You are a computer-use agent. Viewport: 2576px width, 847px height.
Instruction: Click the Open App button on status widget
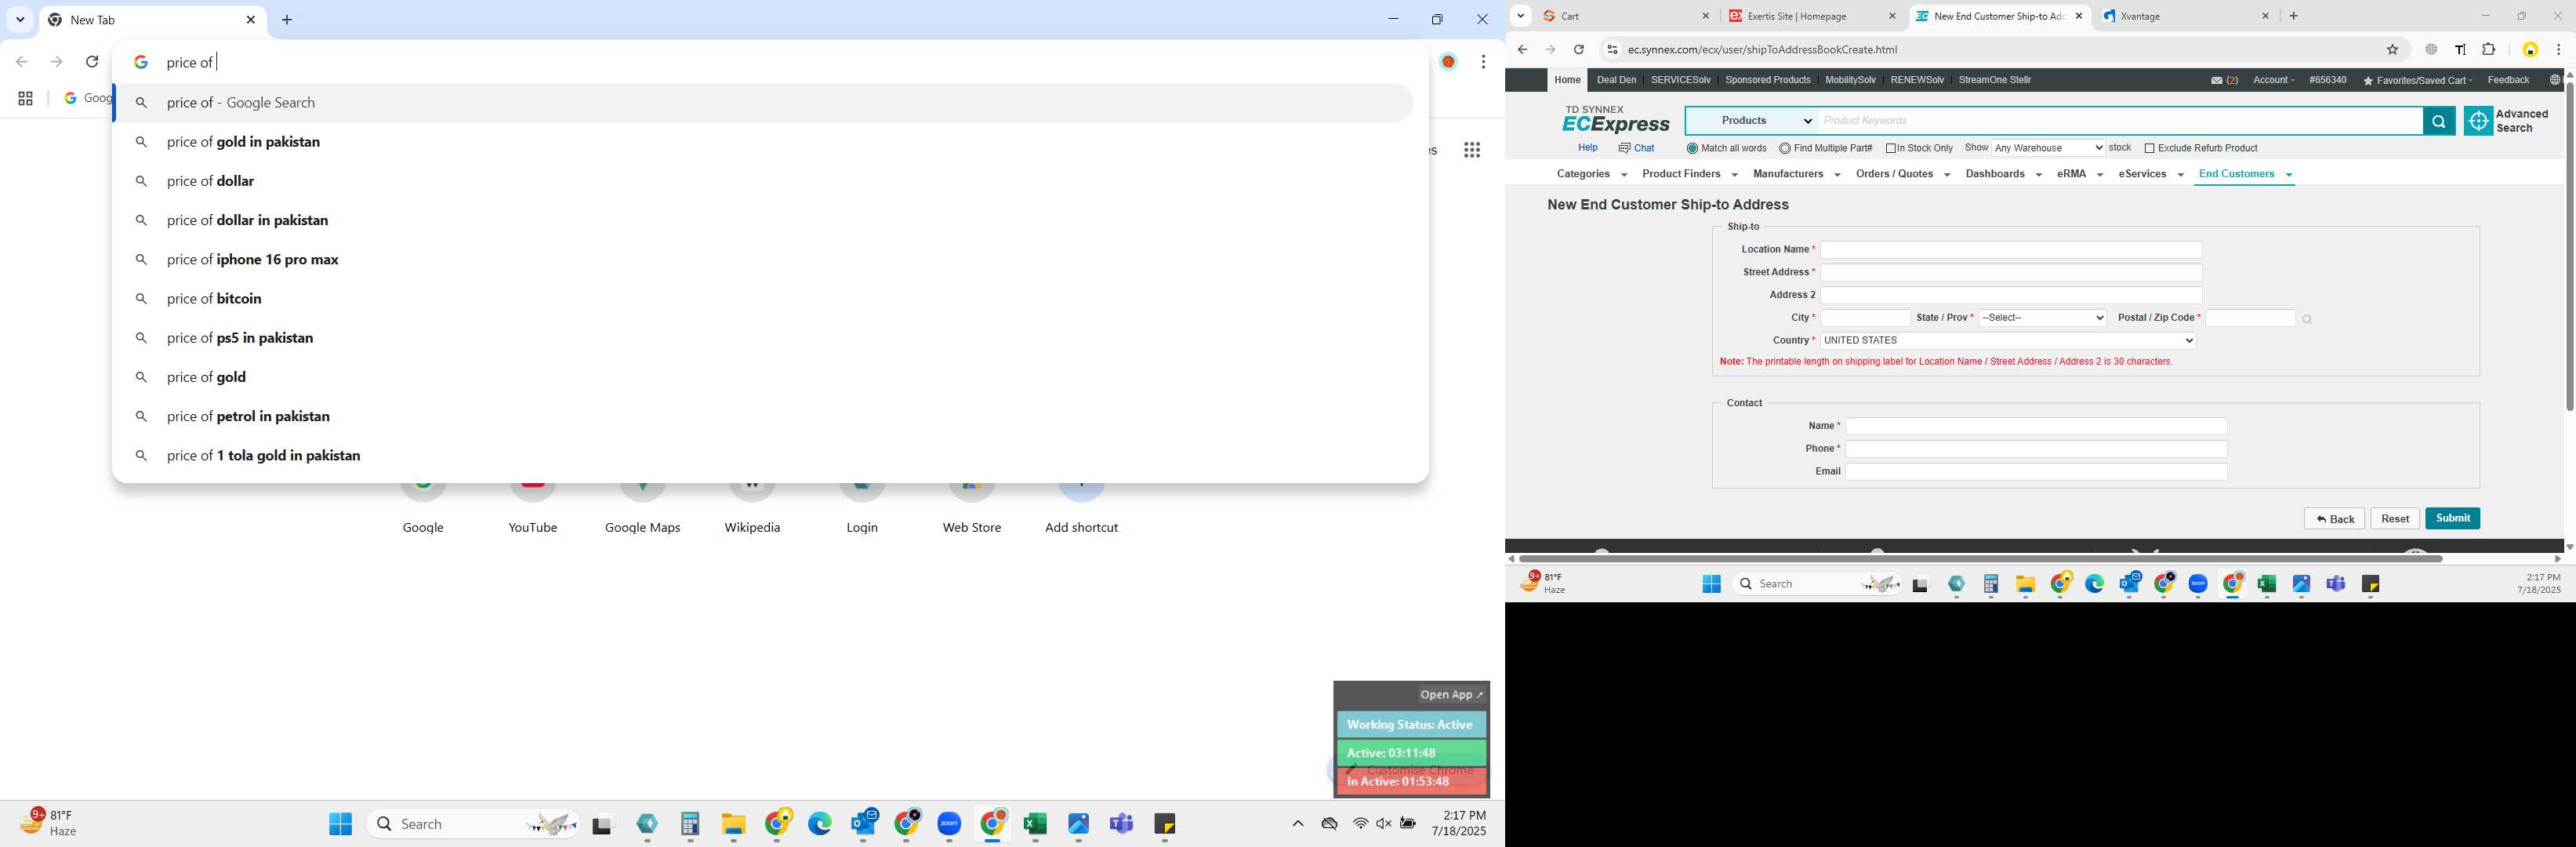point(1452,695)
